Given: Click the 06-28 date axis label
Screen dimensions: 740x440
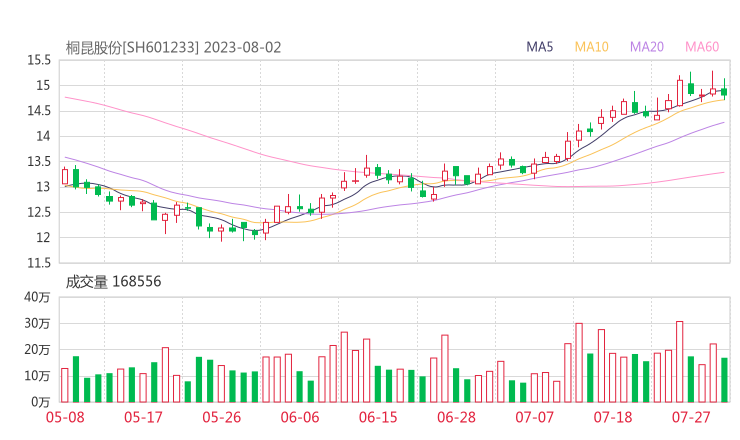Looking at the screenshot, I should coord(456,417).
